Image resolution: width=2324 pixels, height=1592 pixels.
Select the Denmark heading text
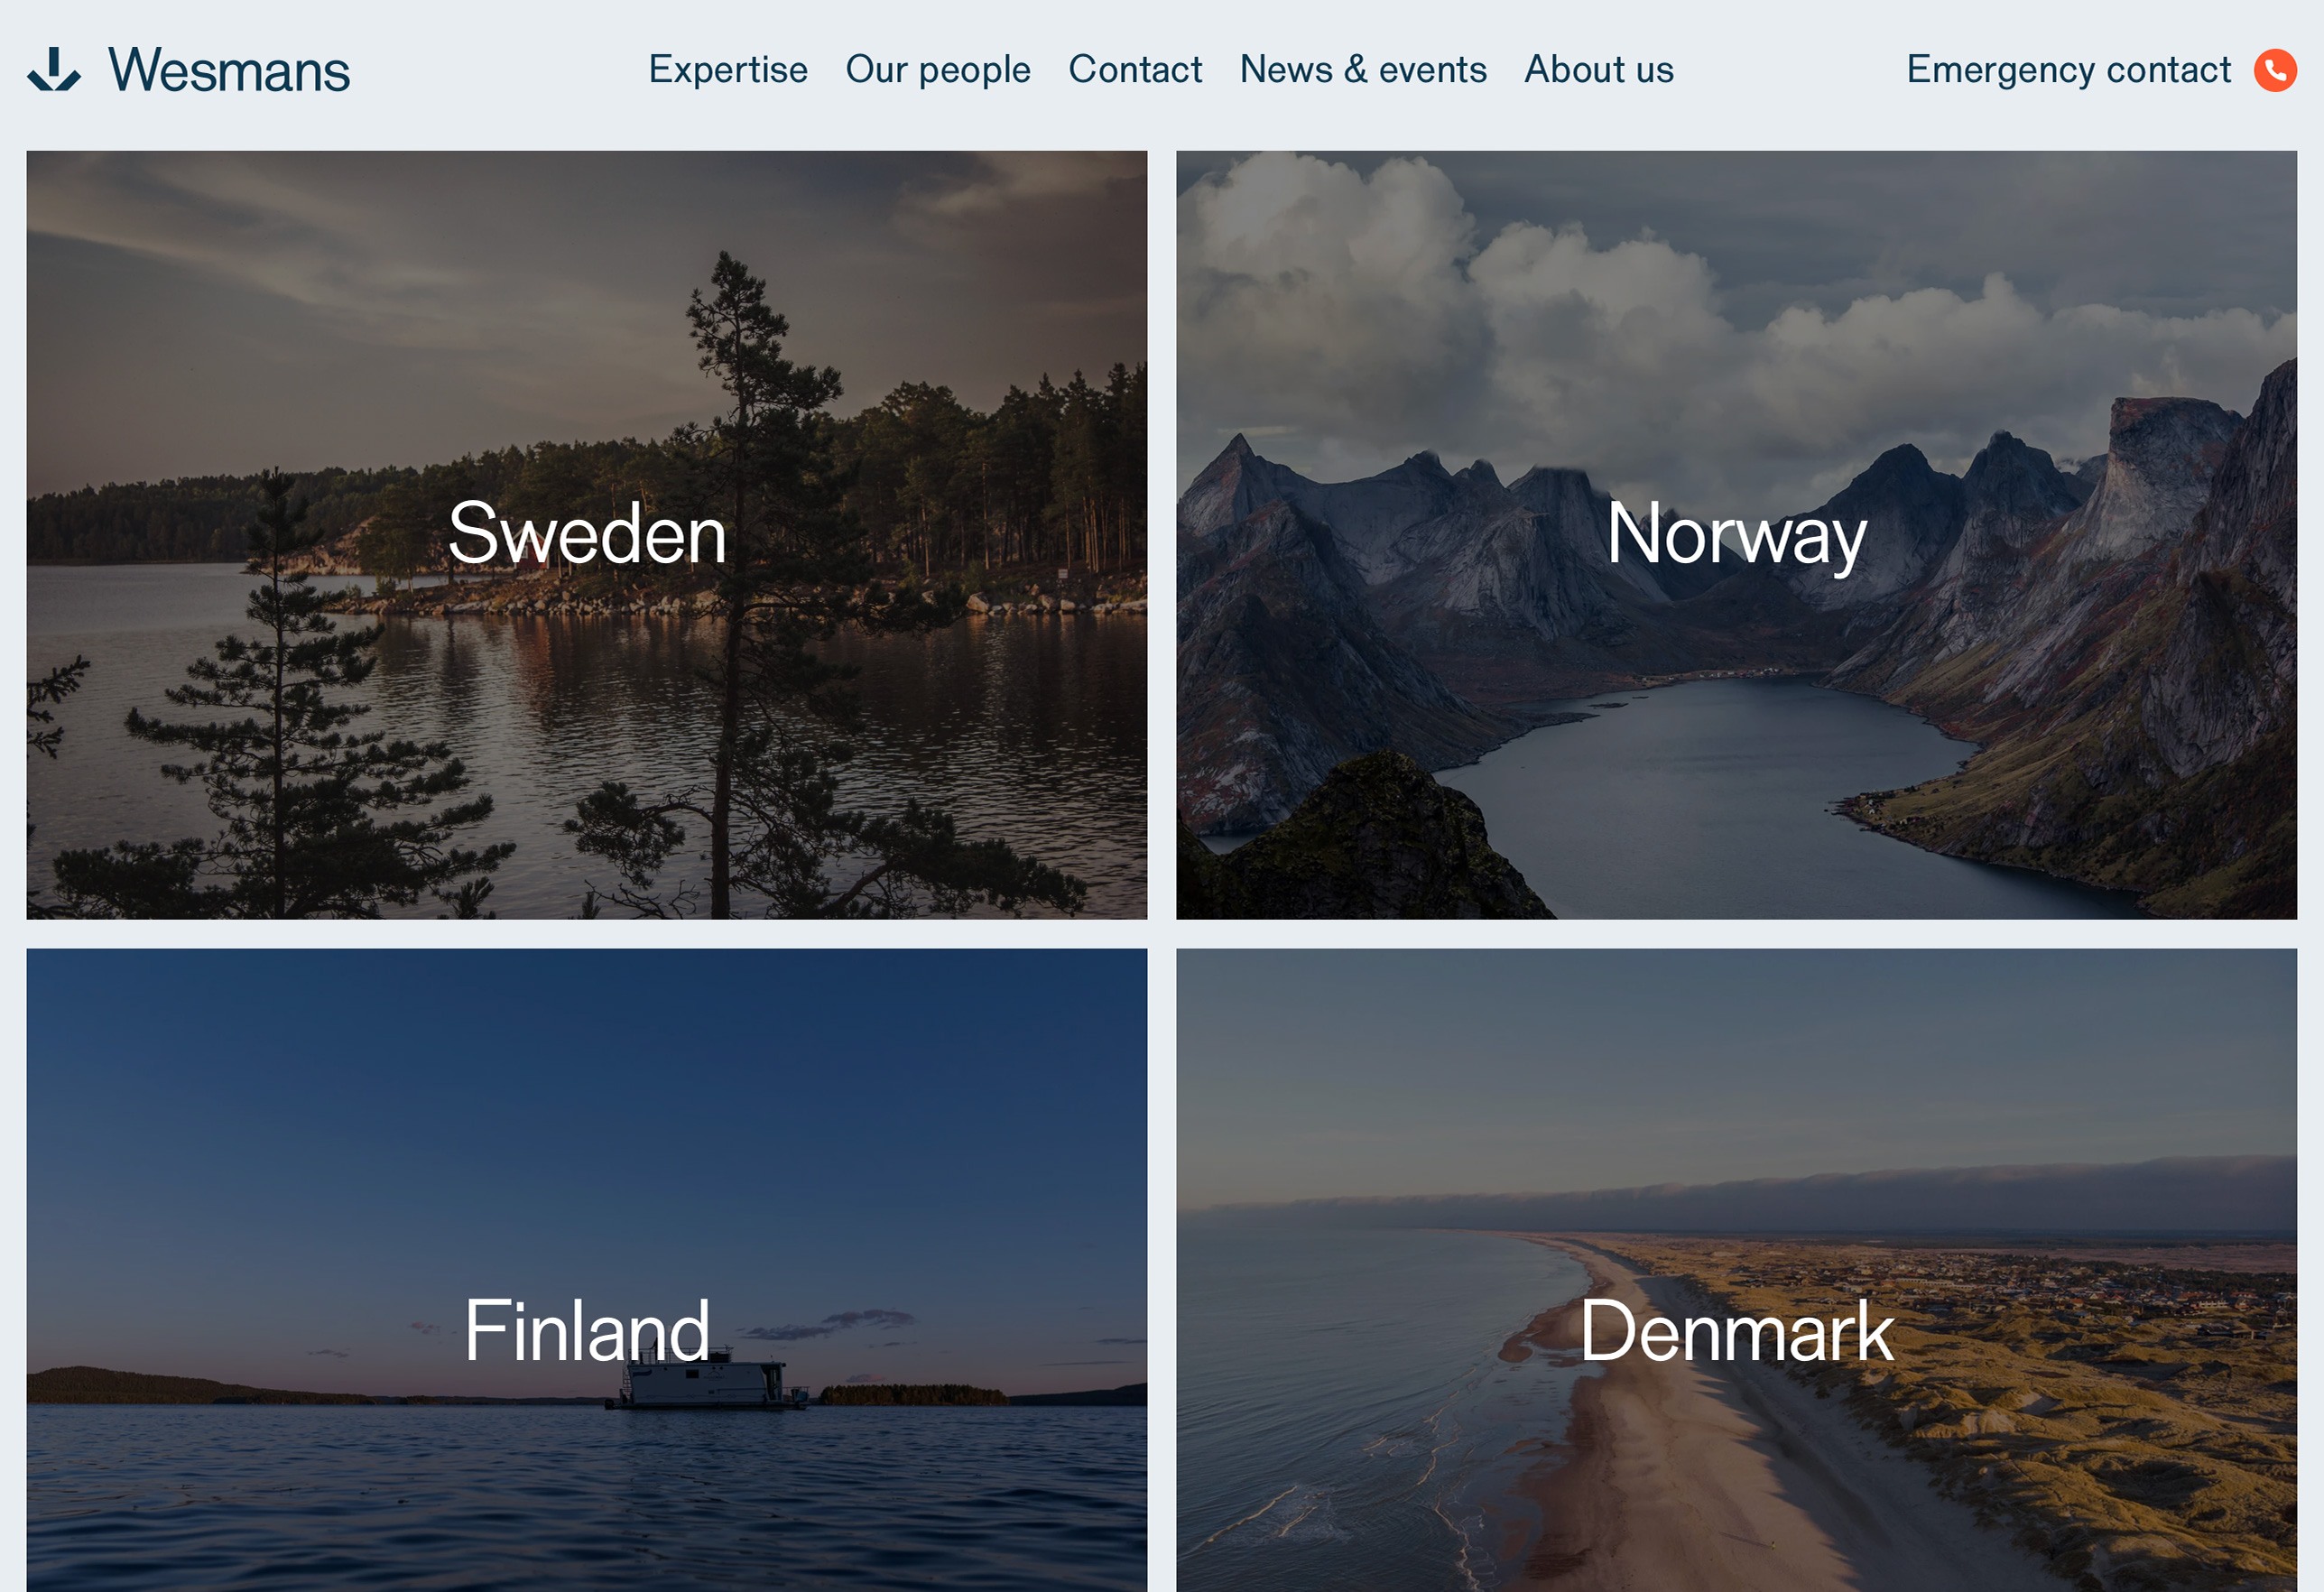1736,1331
